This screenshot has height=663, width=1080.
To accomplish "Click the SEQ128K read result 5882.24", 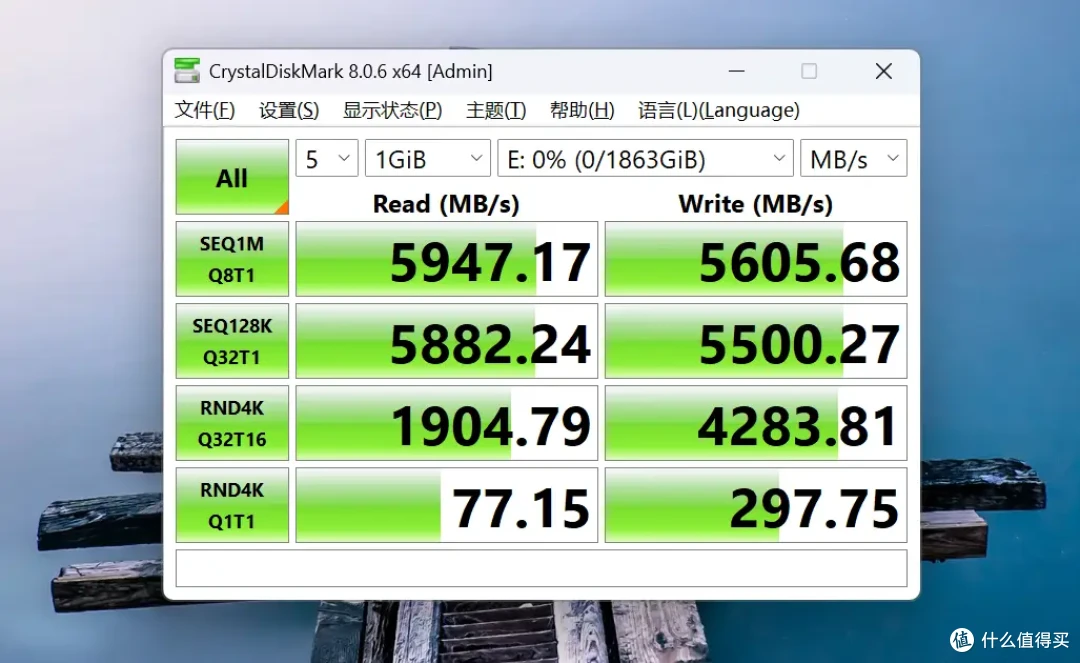I will pos(447,341).
